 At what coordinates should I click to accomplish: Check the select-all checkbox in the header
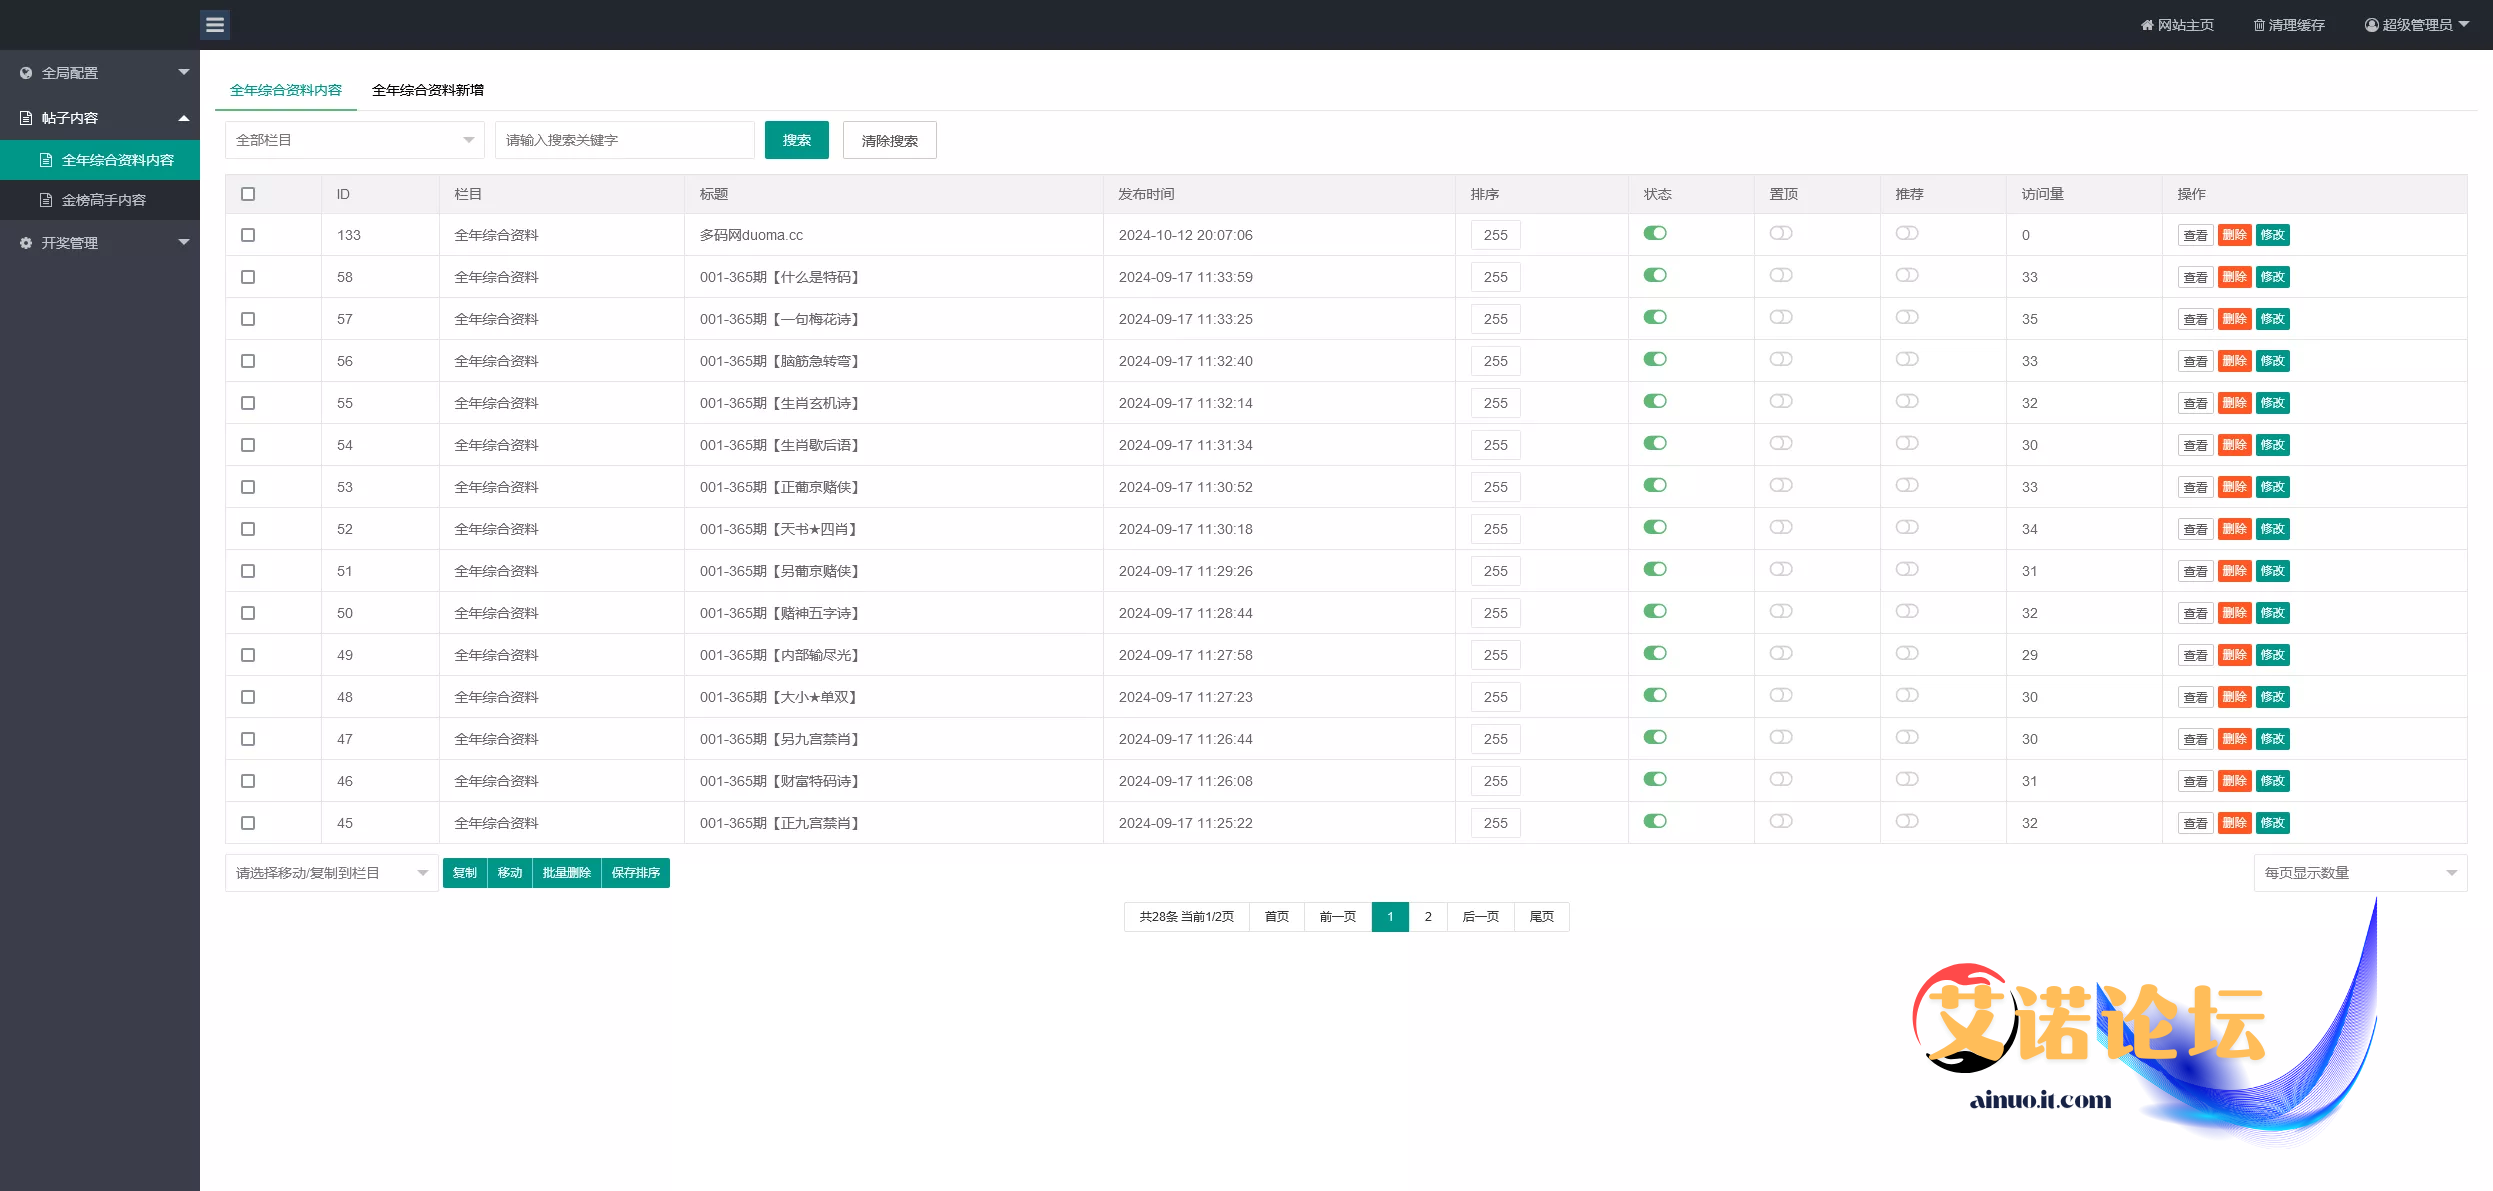click(248, 194)
